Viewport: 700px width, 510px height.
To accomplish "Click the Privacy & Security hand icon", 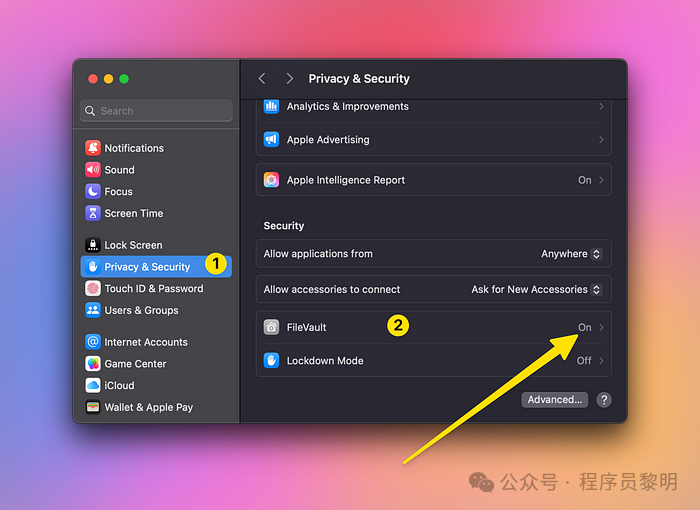I will [93, 267].
